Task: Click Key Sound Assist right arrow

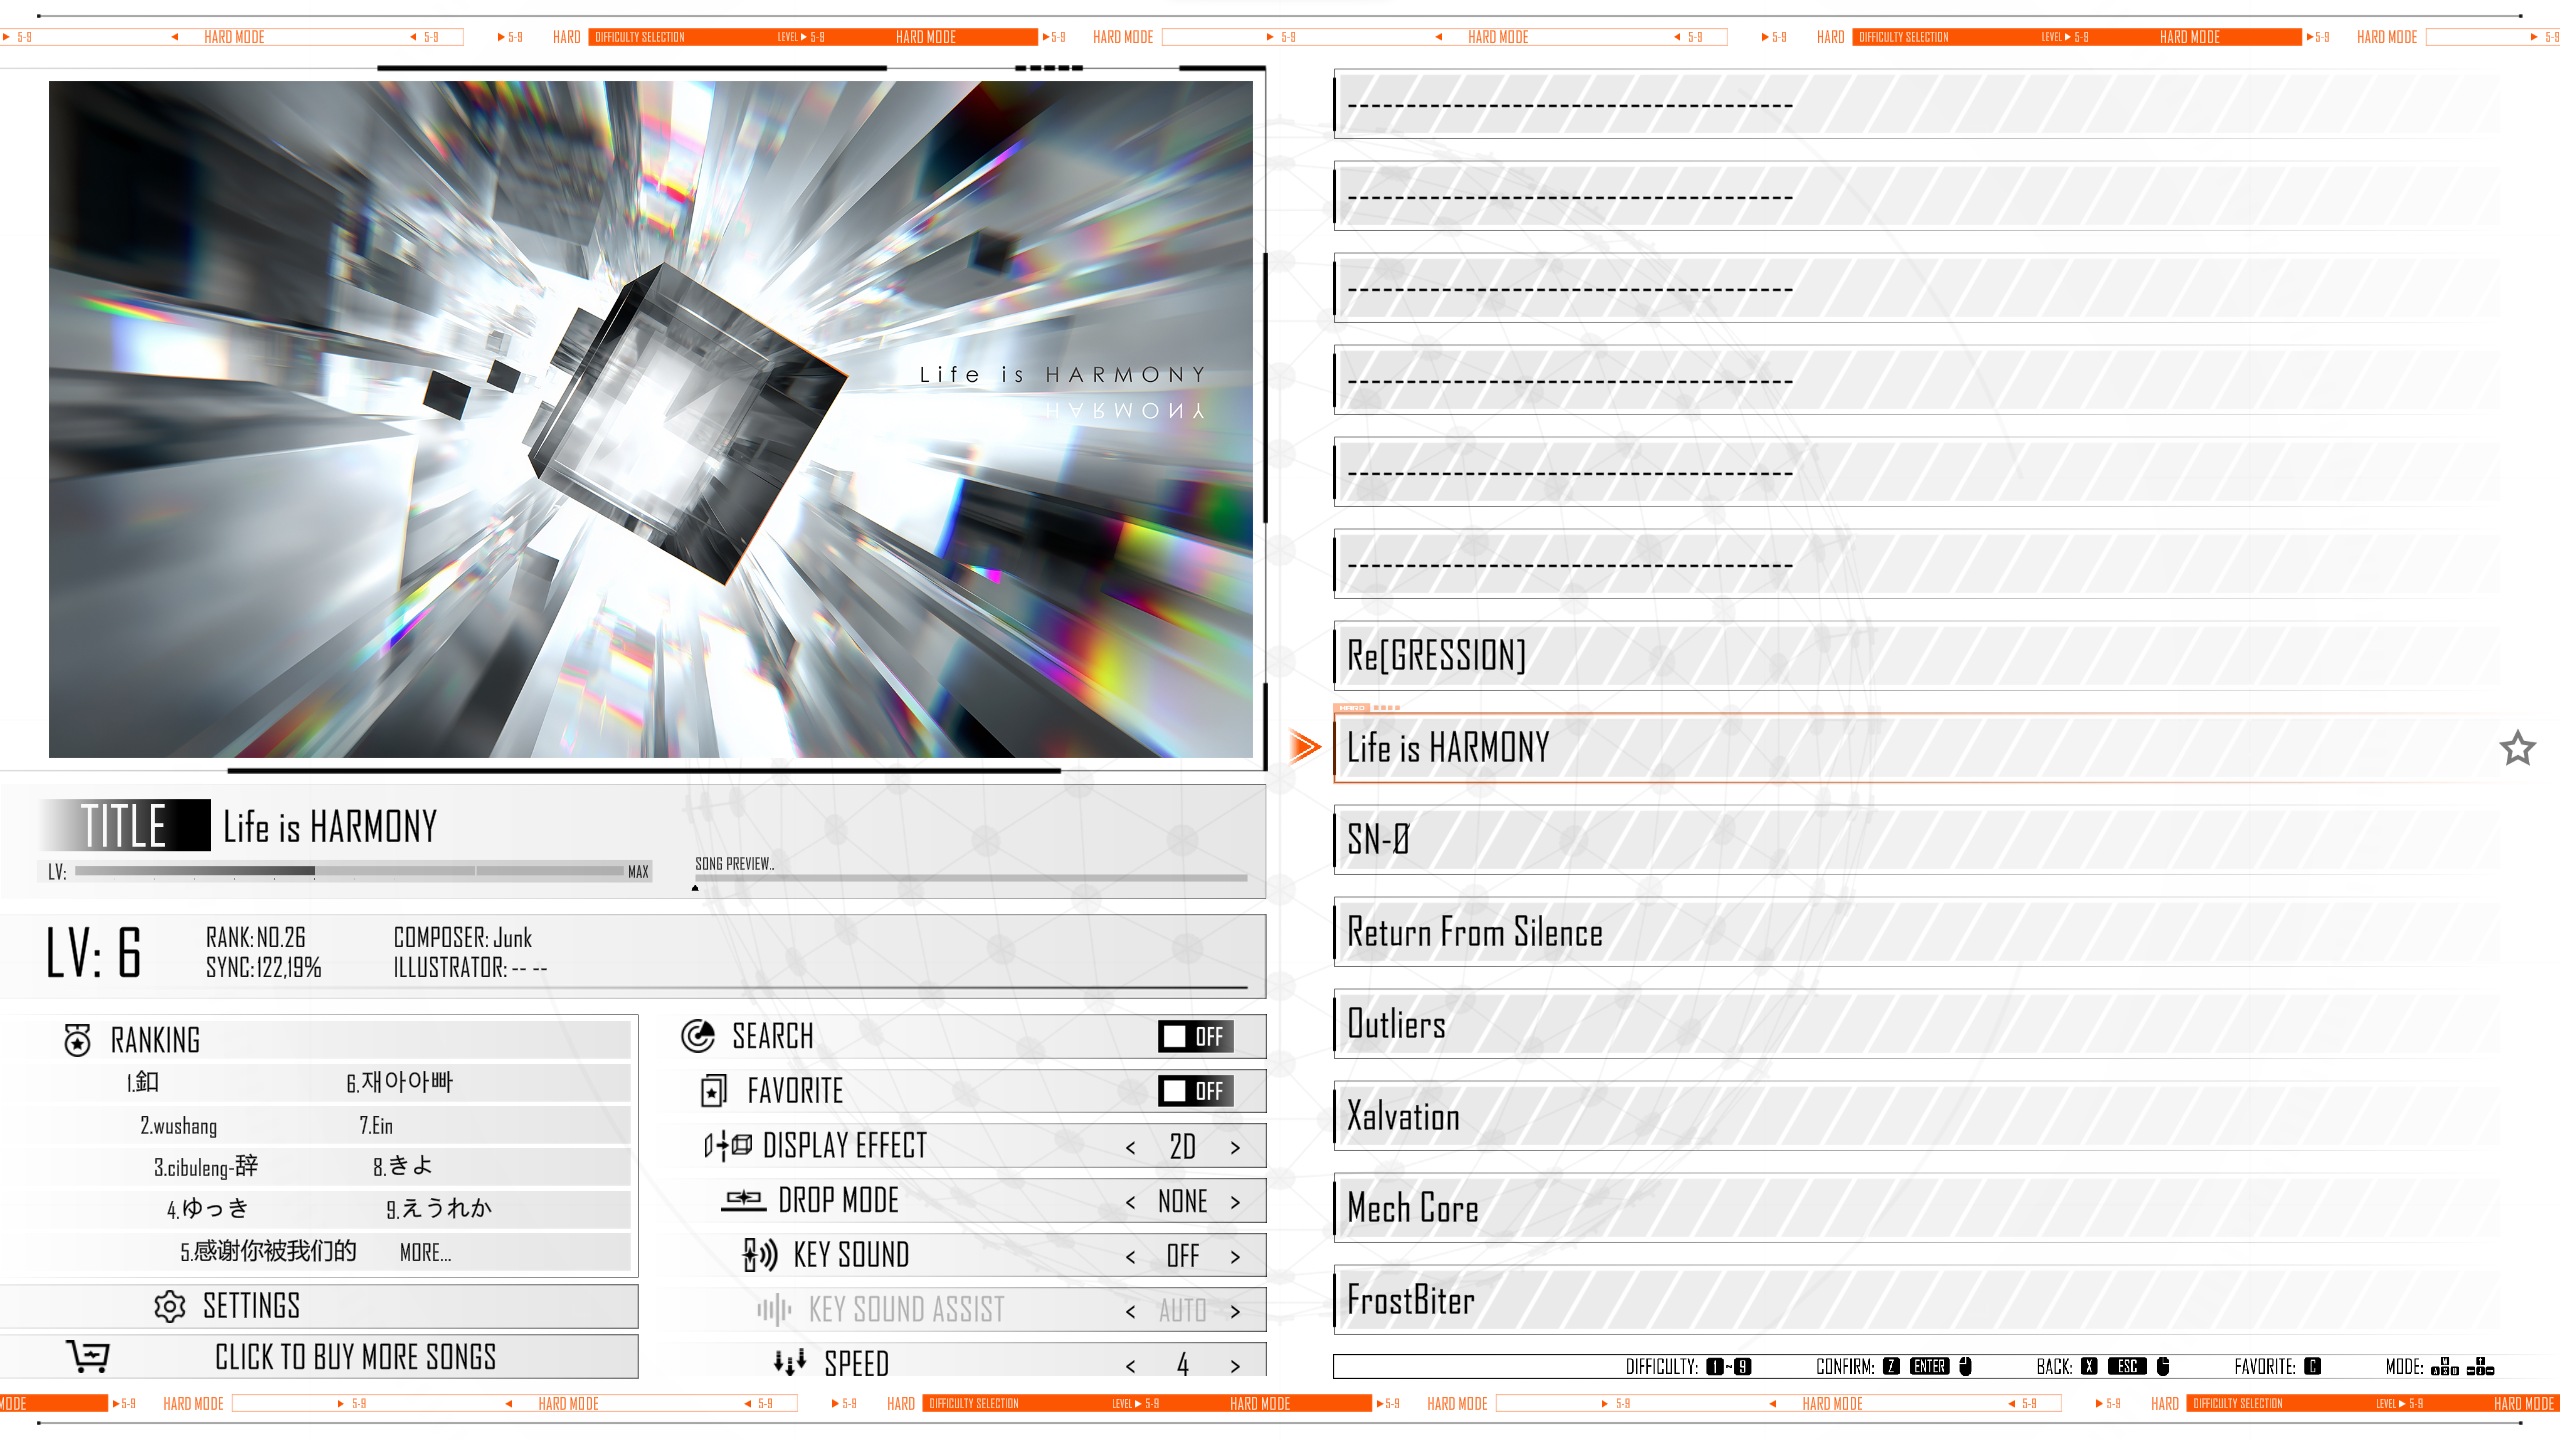Action: click(1236, 1311)
